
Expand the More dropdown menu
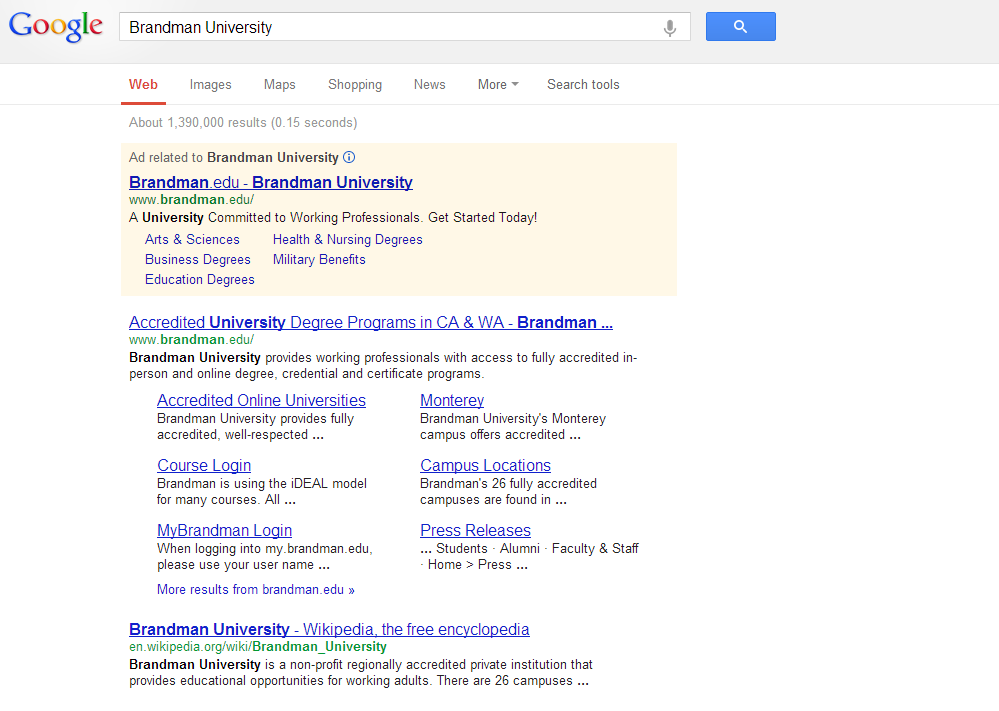498,84
